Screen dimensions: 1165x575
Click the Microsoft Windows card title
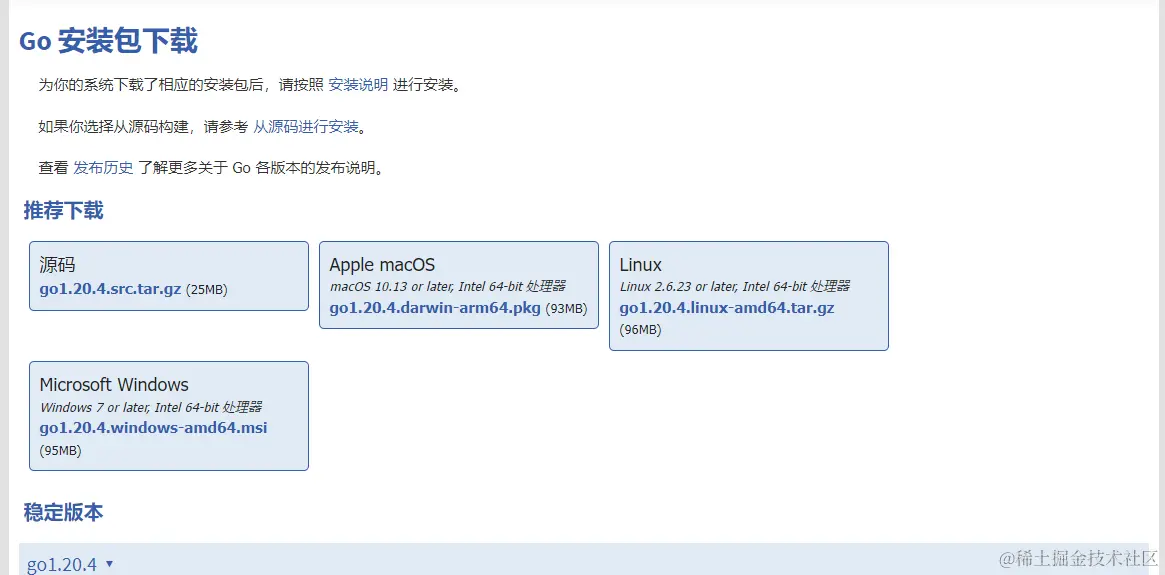click(114, 385)
